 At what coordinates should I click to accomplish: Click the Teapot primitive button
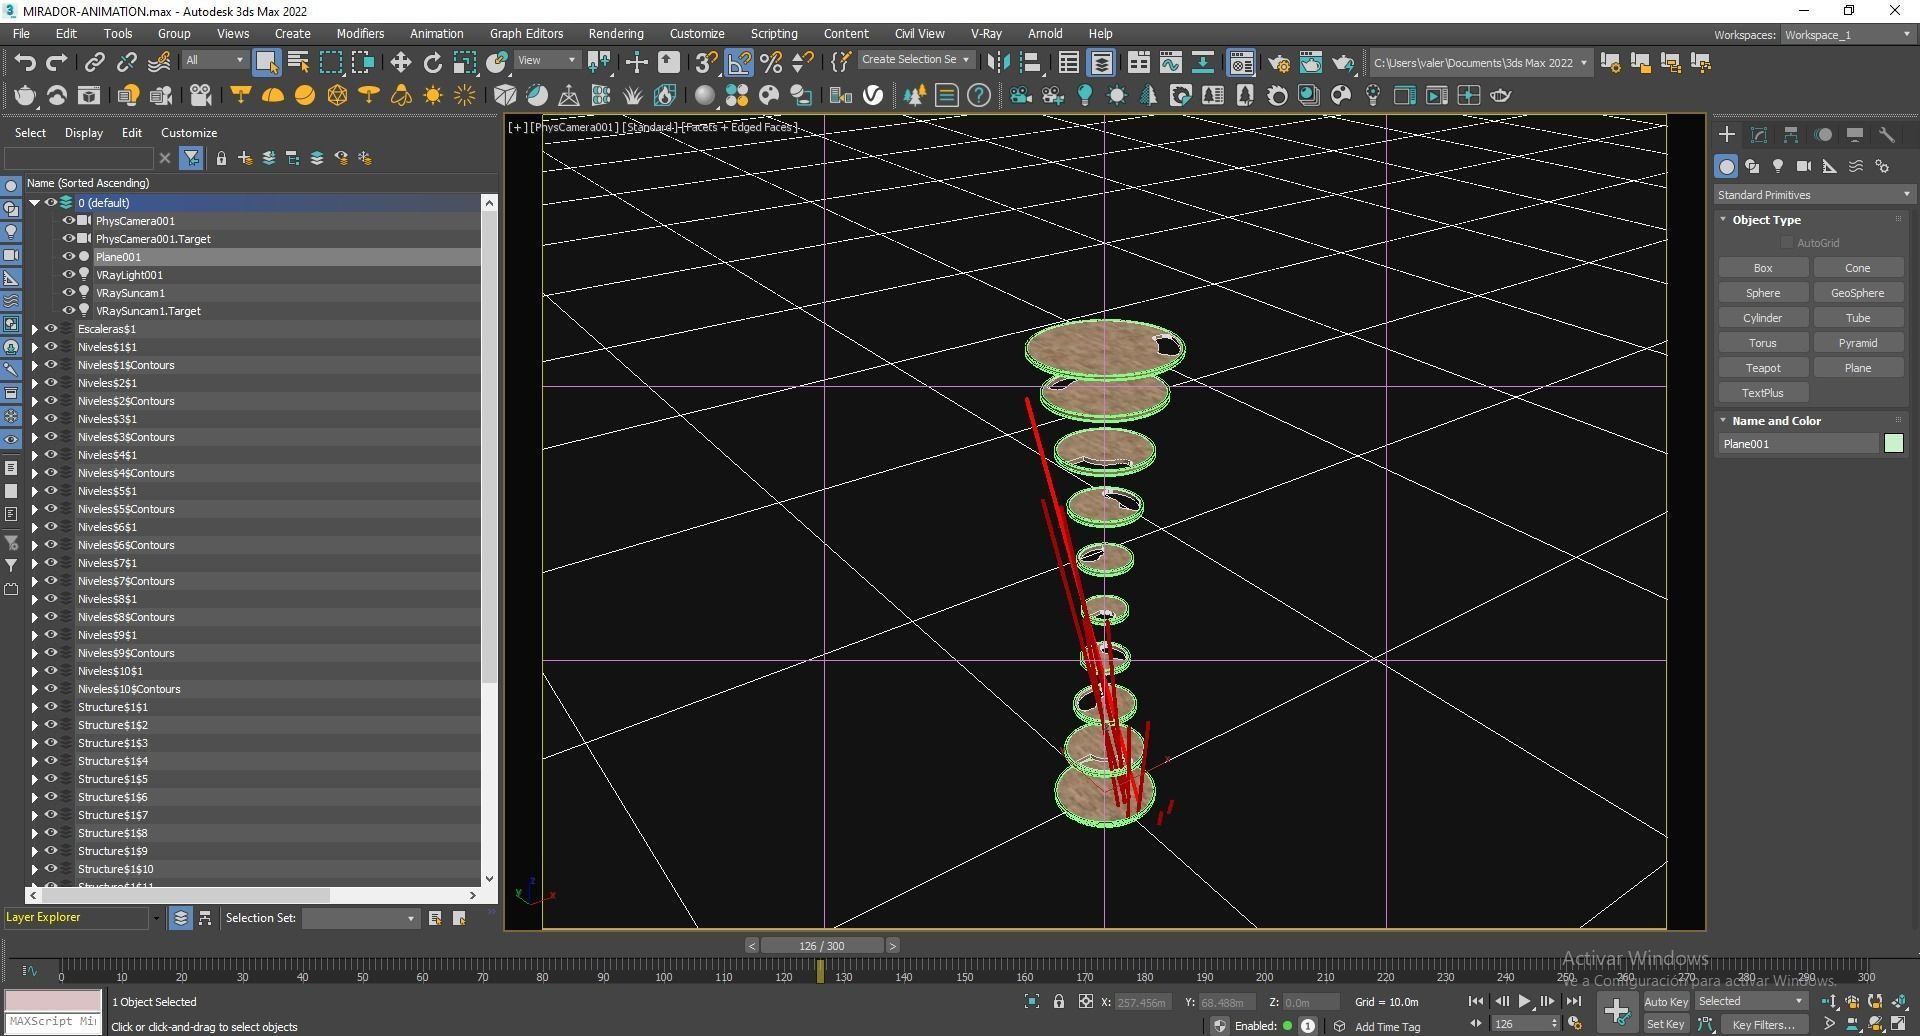click(x=1762, y=368)
